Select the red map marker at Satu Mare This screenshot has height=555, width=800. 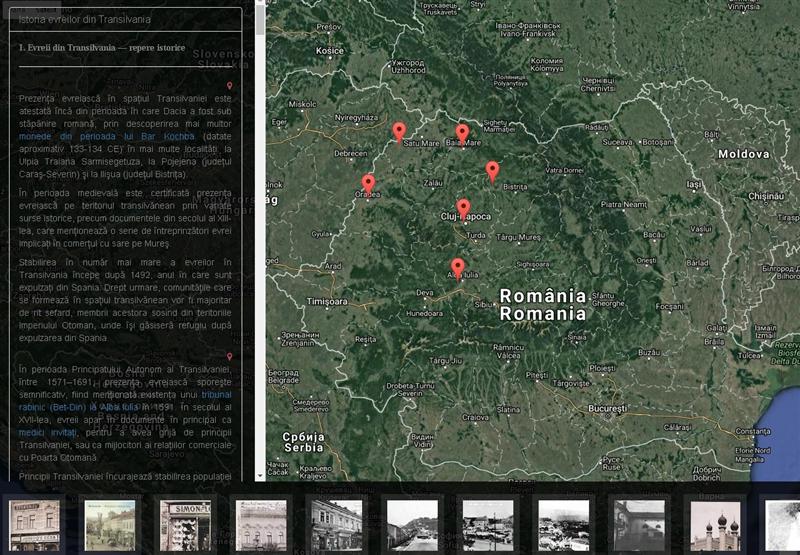[x=399, y=132]
